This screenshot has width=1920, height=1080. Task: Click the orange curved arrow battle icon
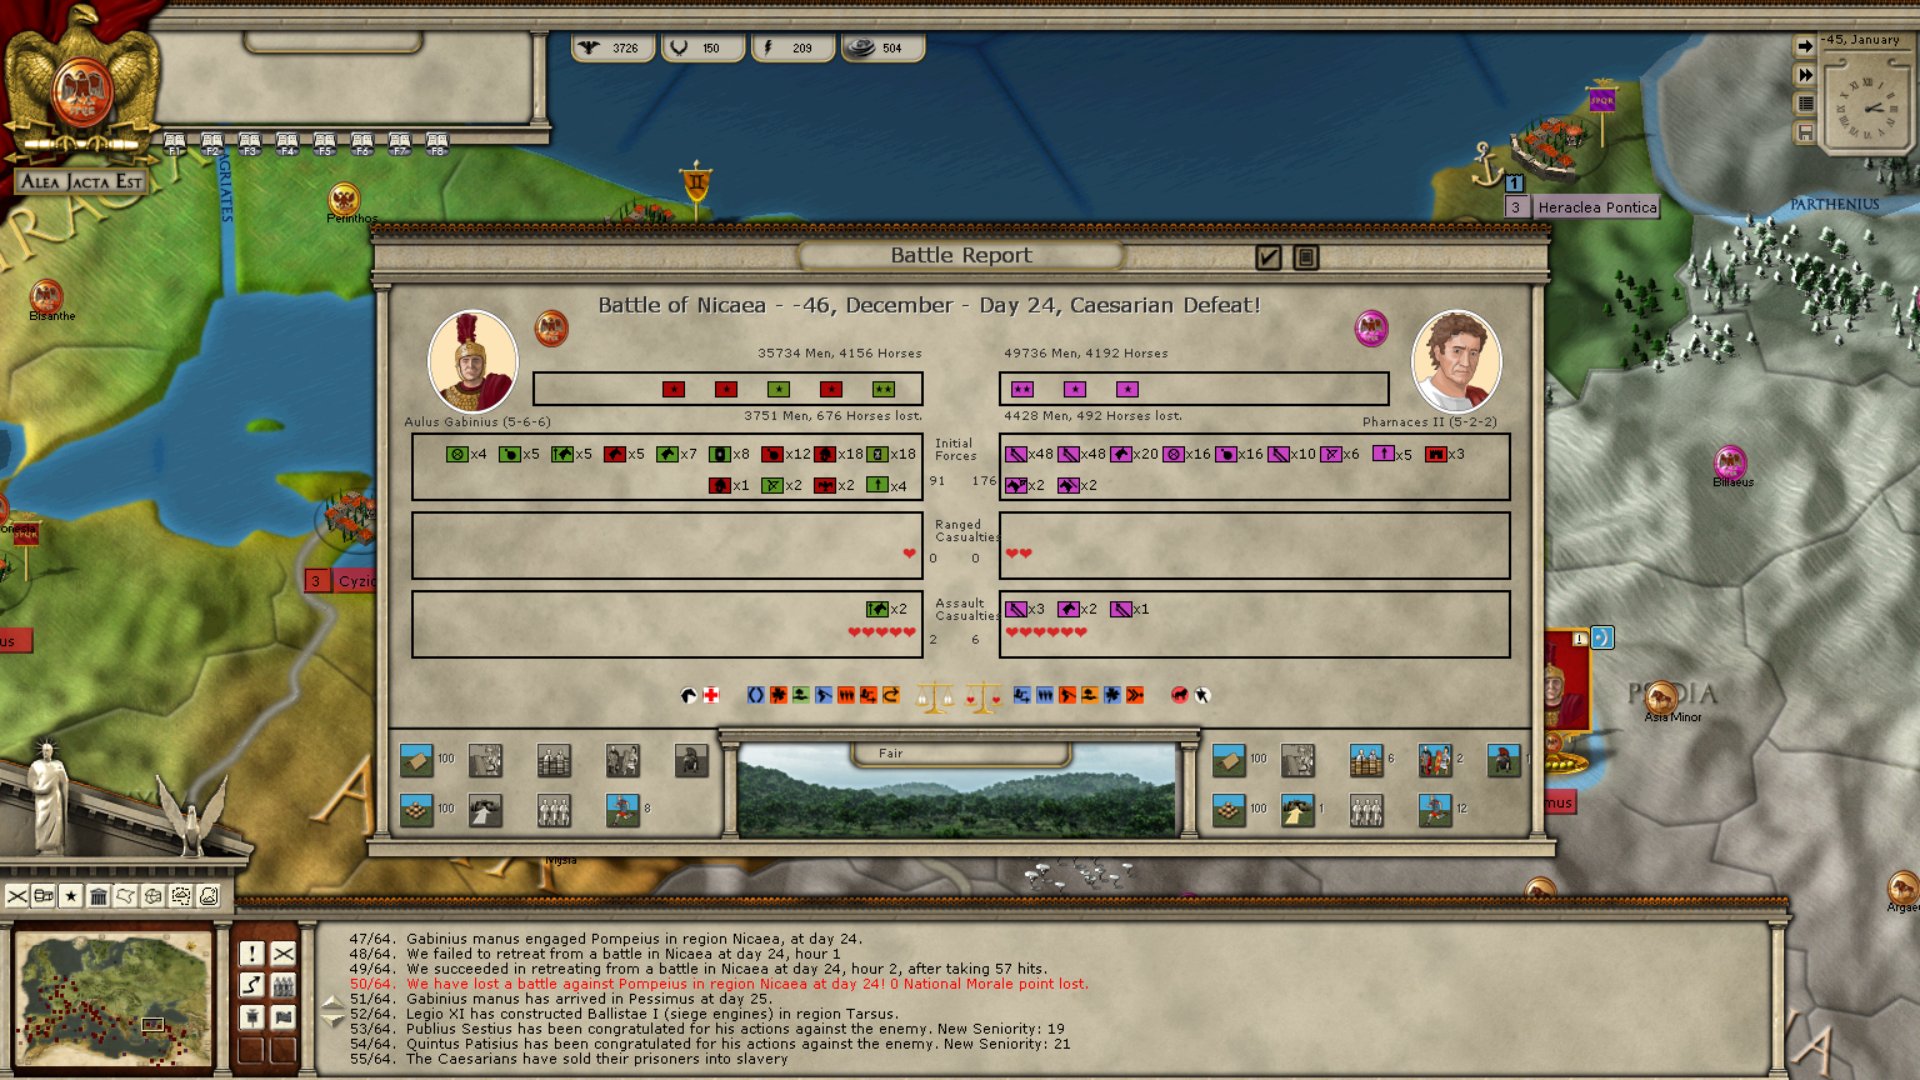click(891, 695)
